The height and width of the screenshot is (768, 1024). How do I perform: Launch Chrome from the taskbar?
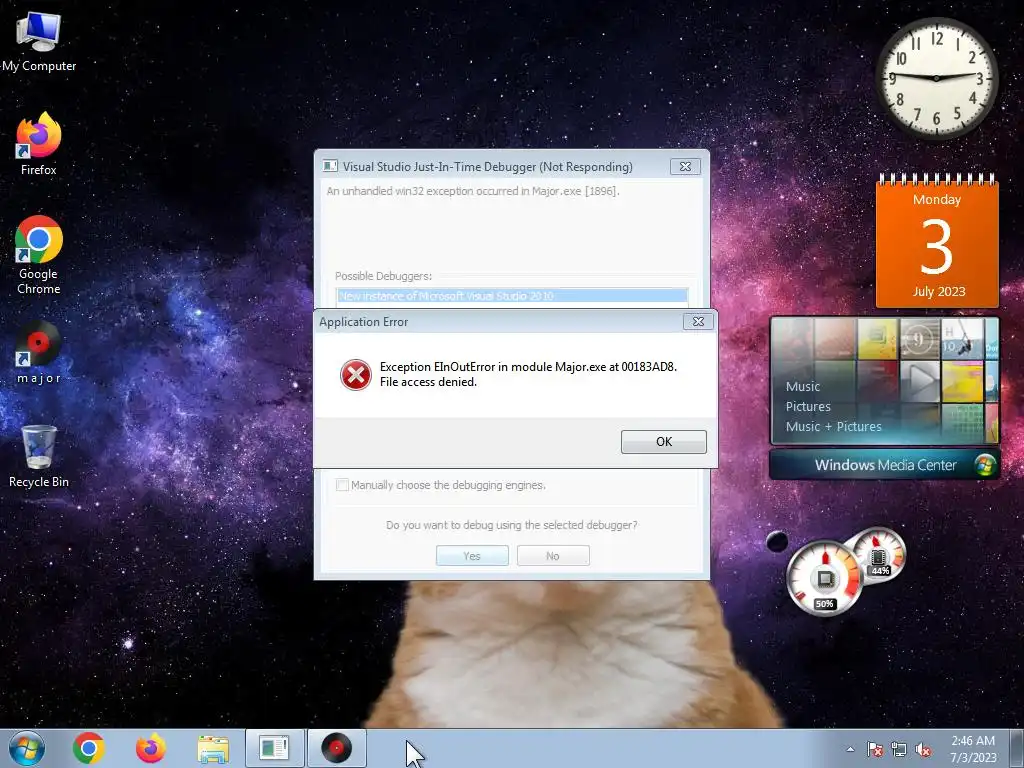pos(89,748)
